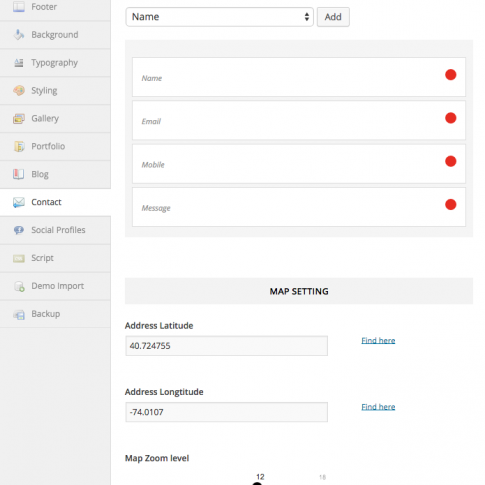The image size is (485, 485).
Task: Click the Styling palette icon
Action: pyautogui.click(x=19, y=90)
